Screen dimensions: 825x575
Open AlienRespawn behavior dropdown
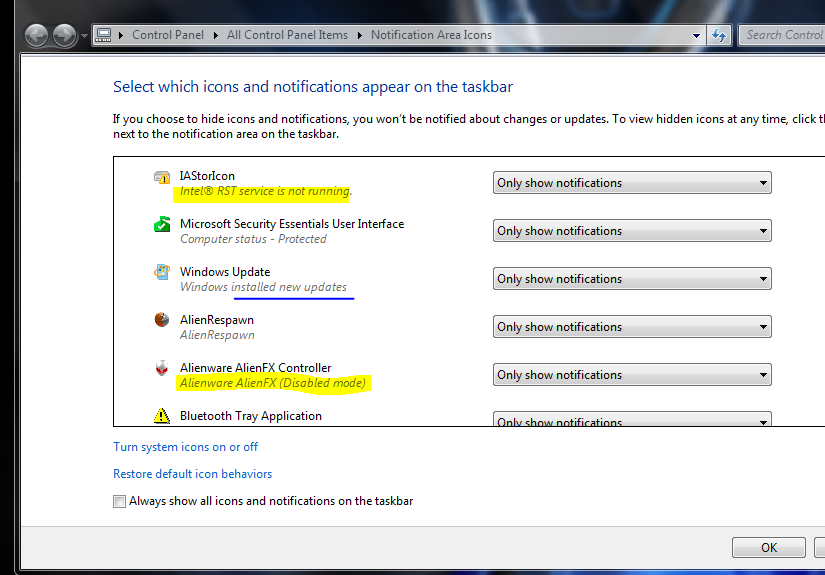tap(632, 327)
